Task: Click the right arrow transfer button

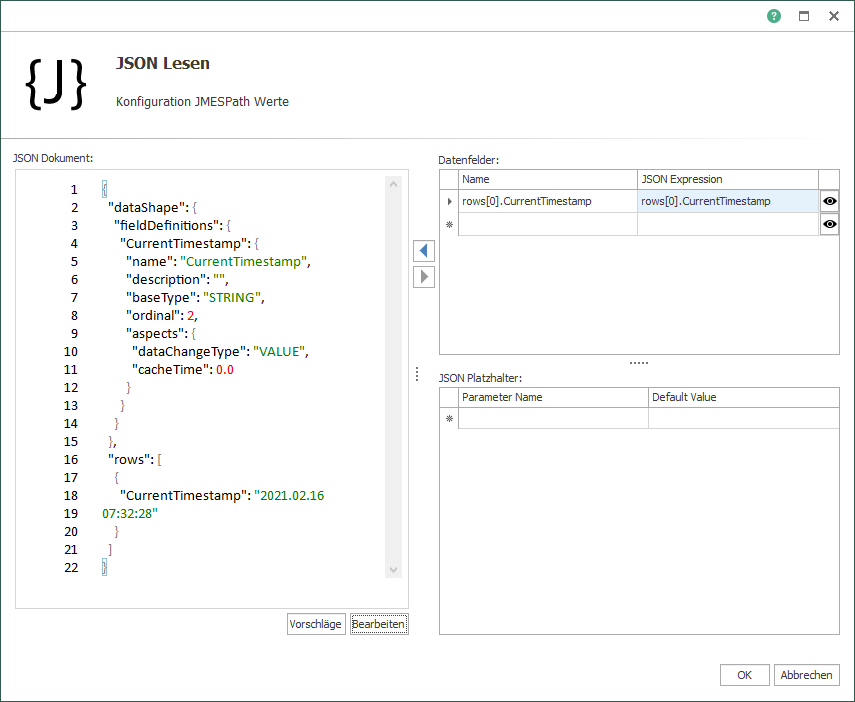Action: 424,277
